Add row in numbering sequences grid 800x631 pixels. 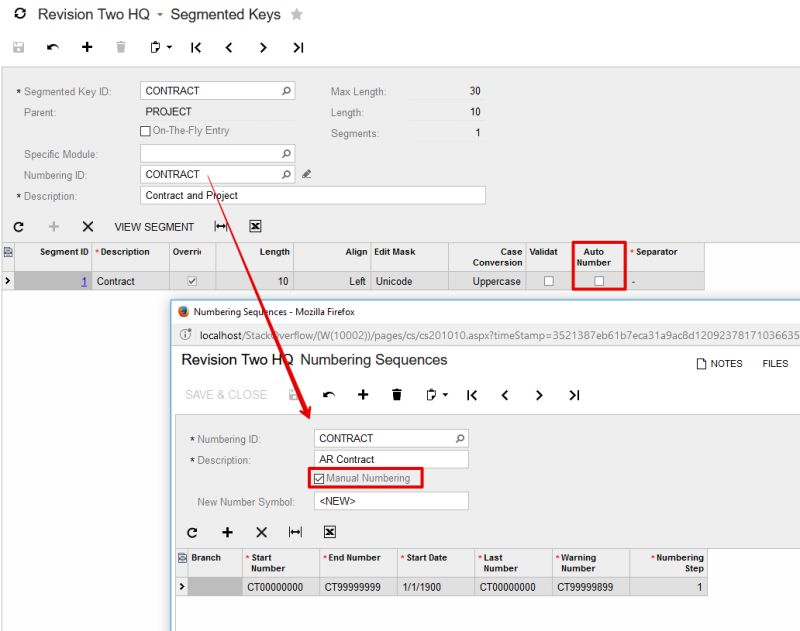point(228,533)
